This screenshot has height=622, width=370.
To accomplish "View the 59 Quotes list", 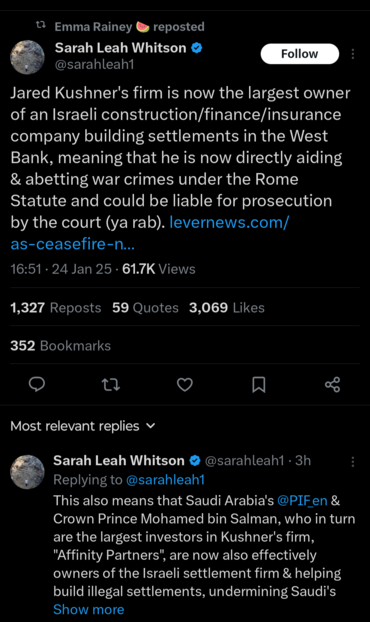I will (x=145, y=308).
